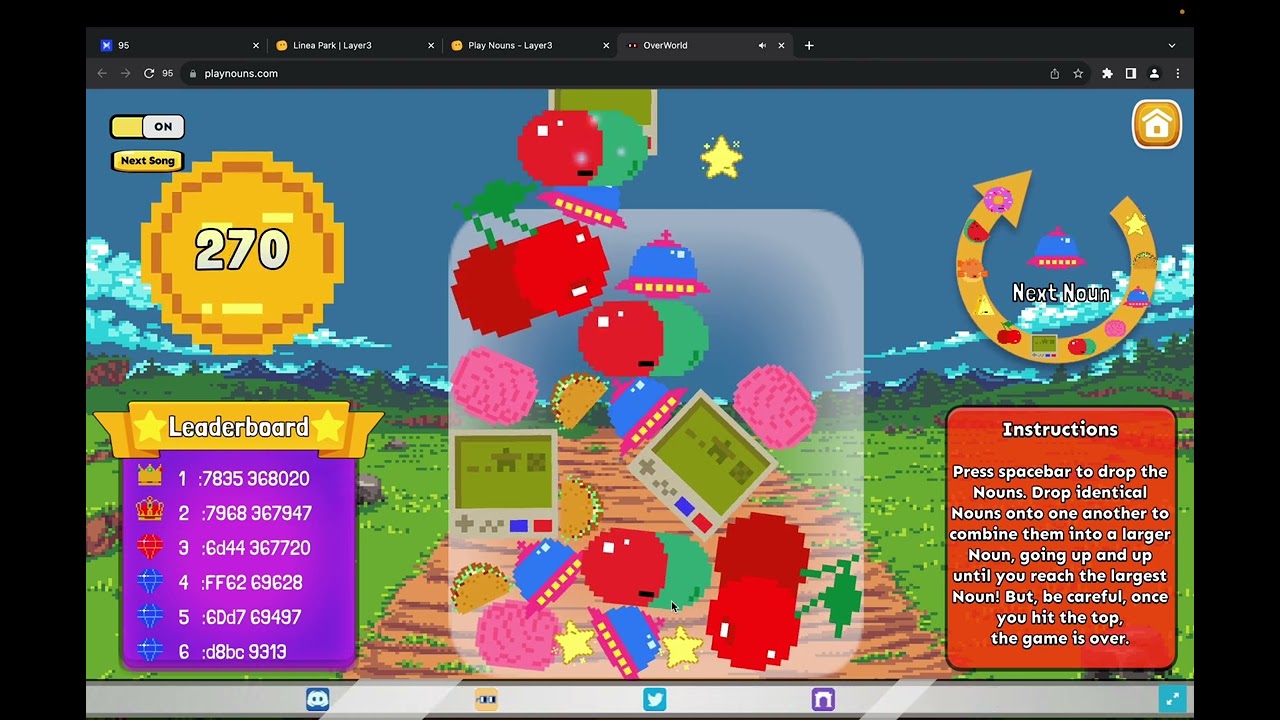Open a new browser tab

(809, 45)
